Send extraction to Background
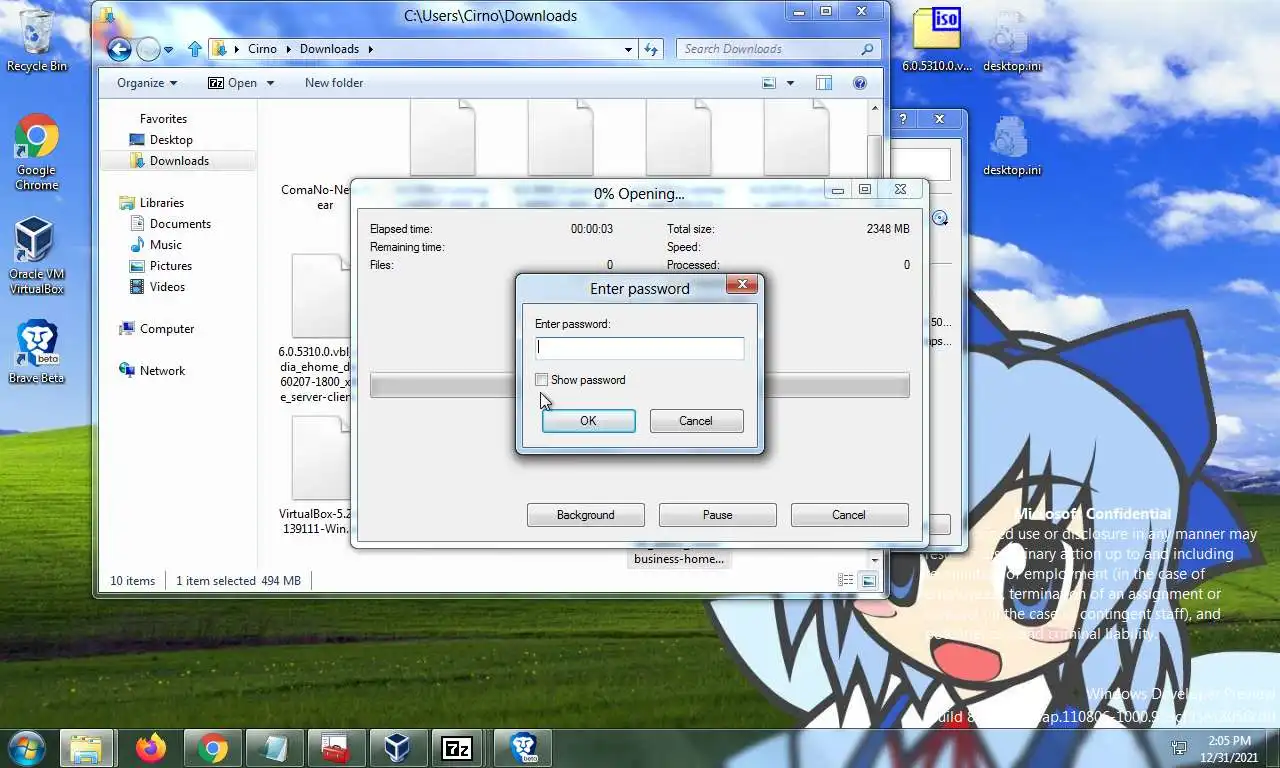 tap(585, 515)
